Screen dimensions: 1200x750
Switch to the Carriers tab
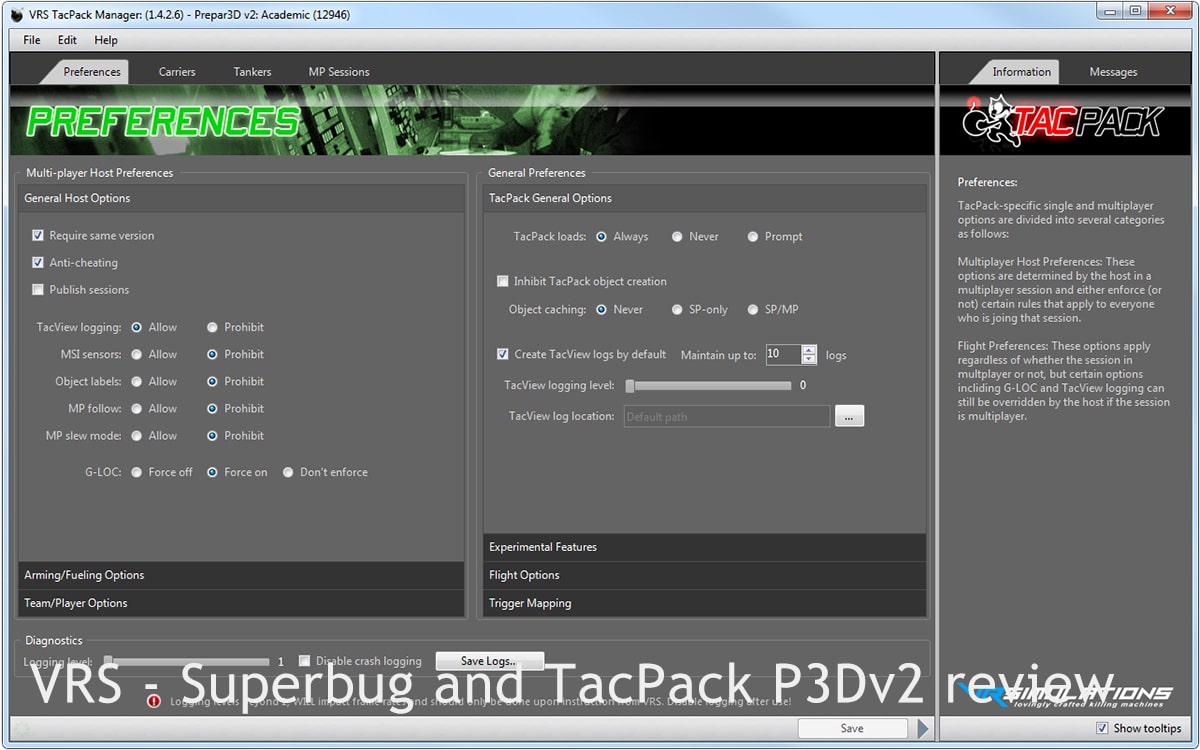[177, 72]
